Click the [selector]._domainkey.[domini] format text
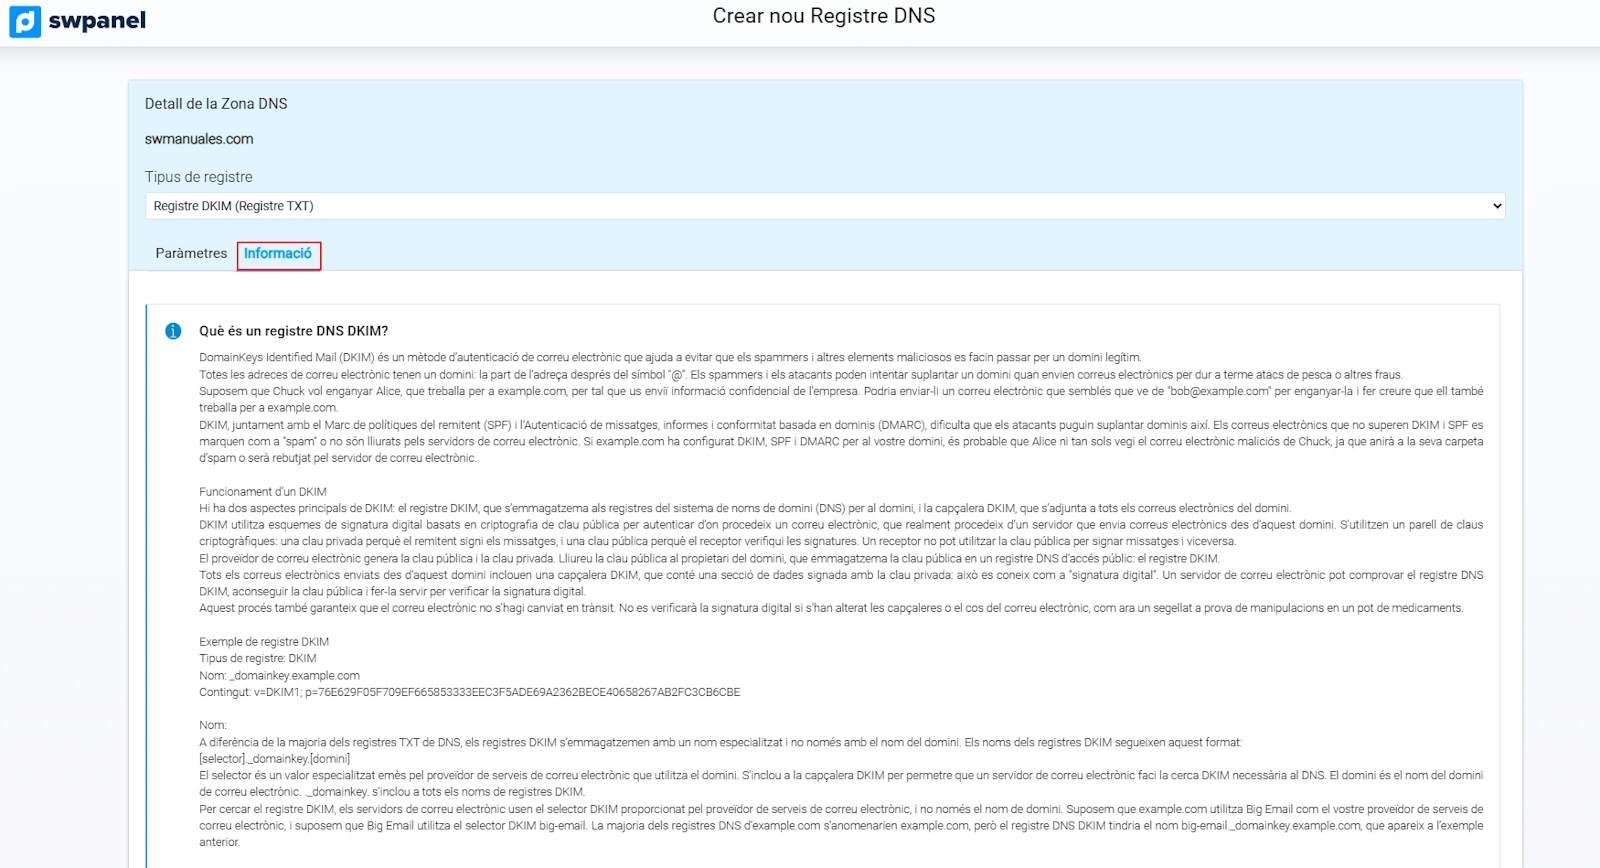1600x868 pixels. [x=274, y=759]
